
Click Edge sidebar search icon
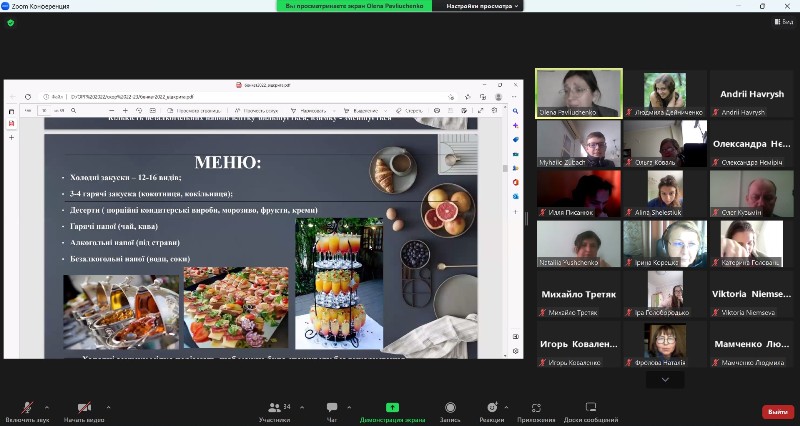coord(515,111)
